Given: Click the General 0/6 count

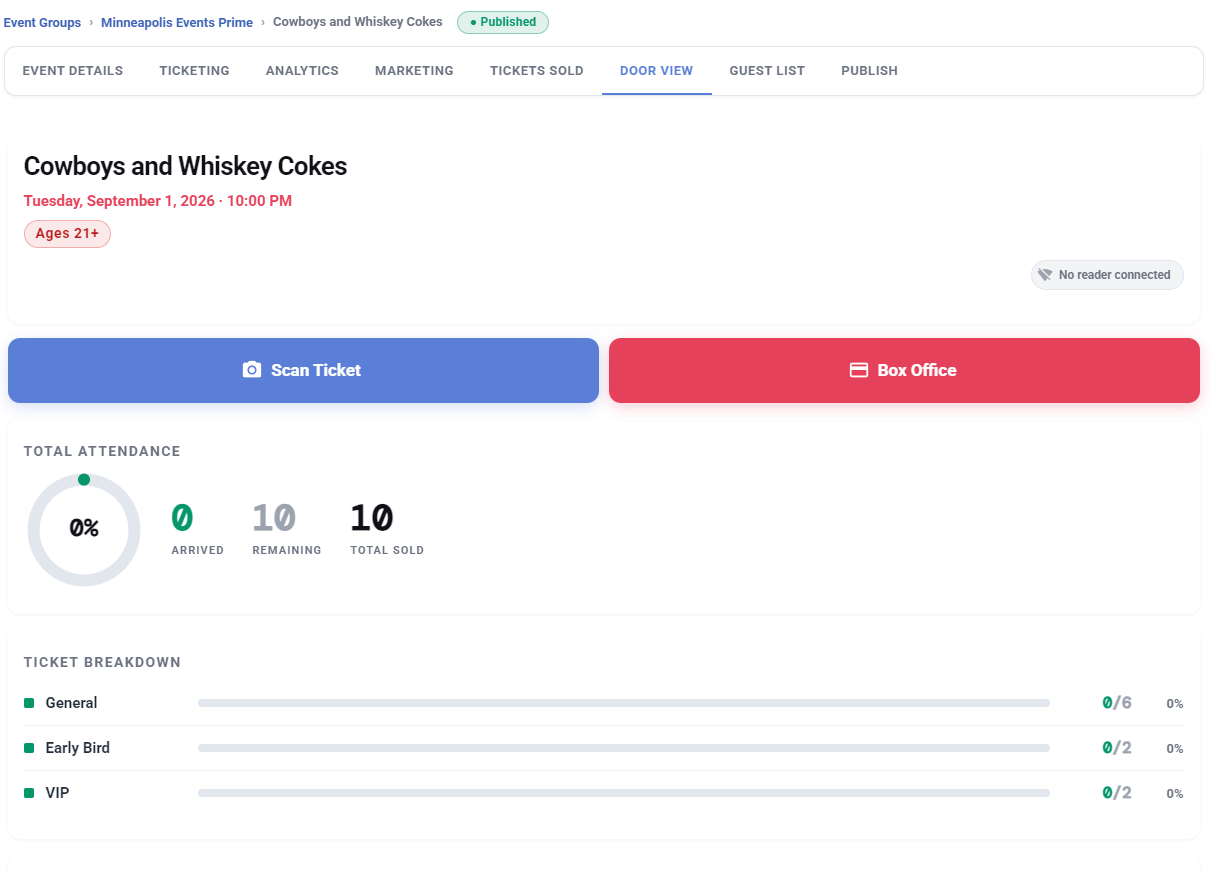Looking at the screenshot, I should click(1117, 703).
